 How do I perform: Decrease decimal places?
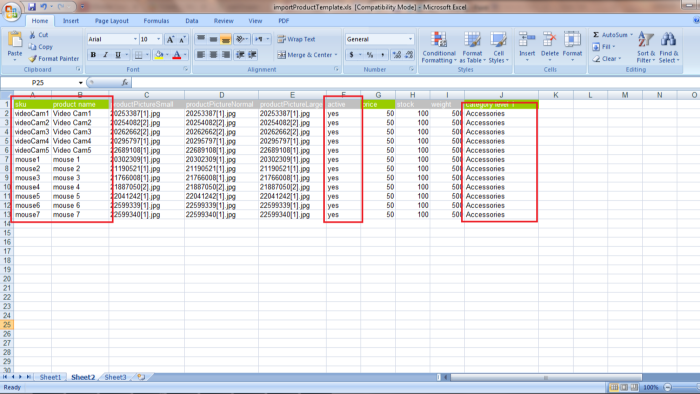tap(408, 55)
